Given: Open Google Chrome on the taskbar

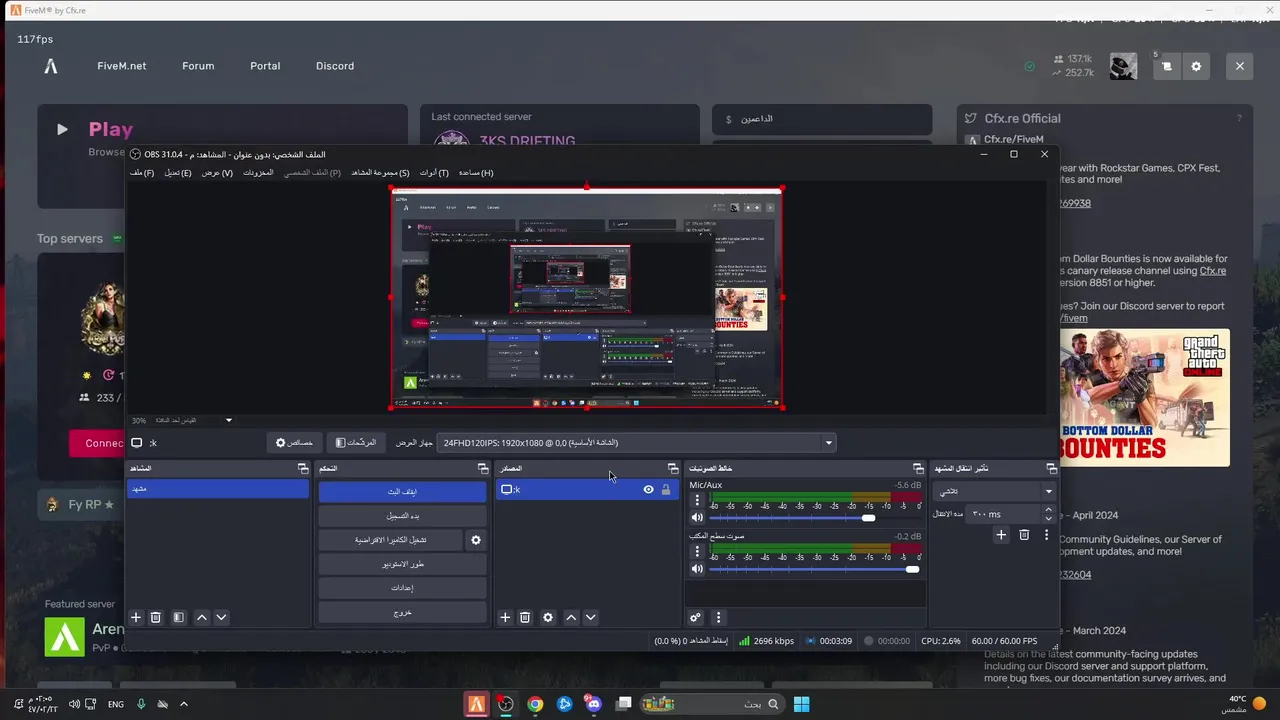Looking at the screenshot, I should [x=535, y=704].
